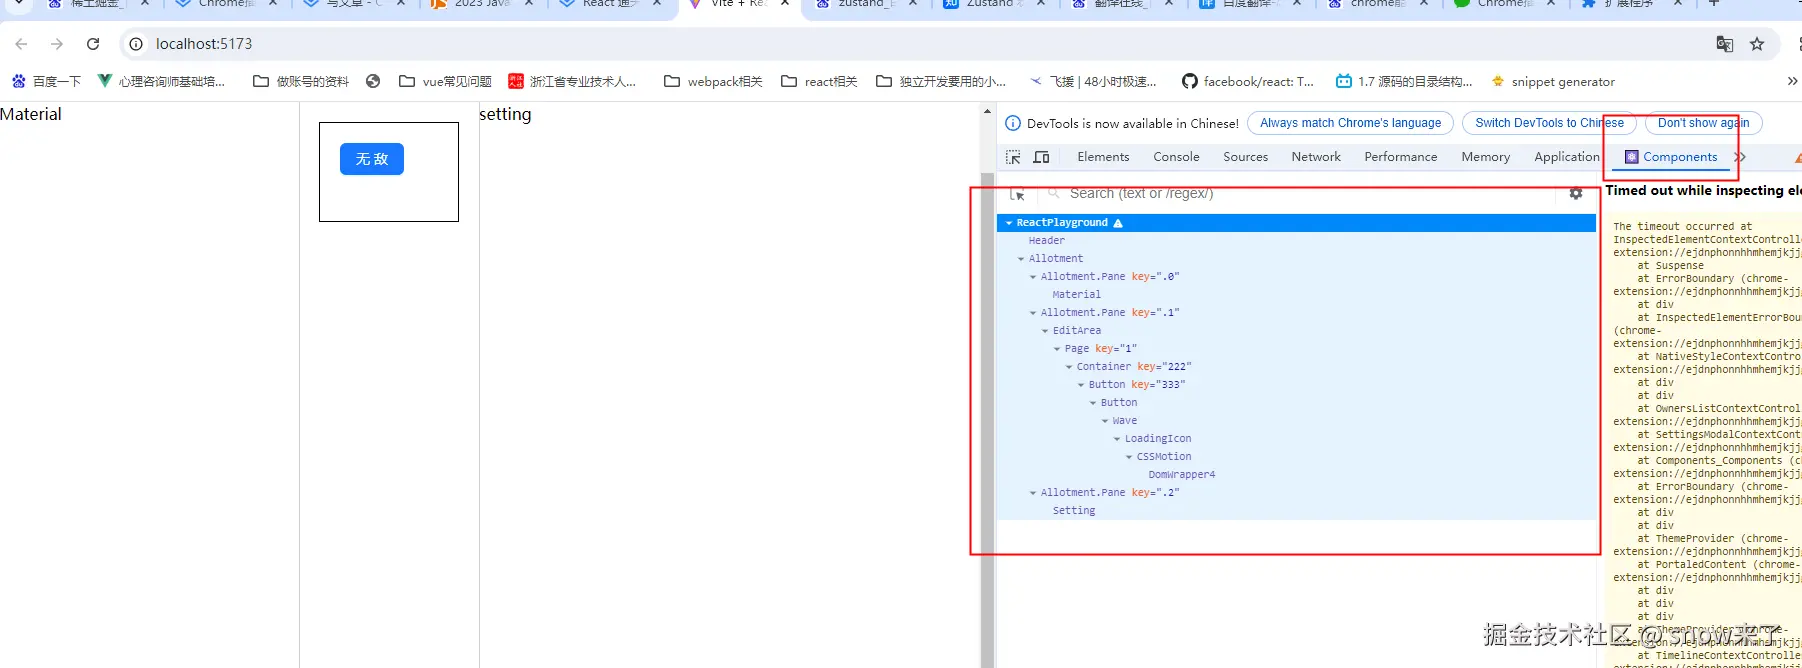Switch to the Sources tab

tap(1245, 157)
